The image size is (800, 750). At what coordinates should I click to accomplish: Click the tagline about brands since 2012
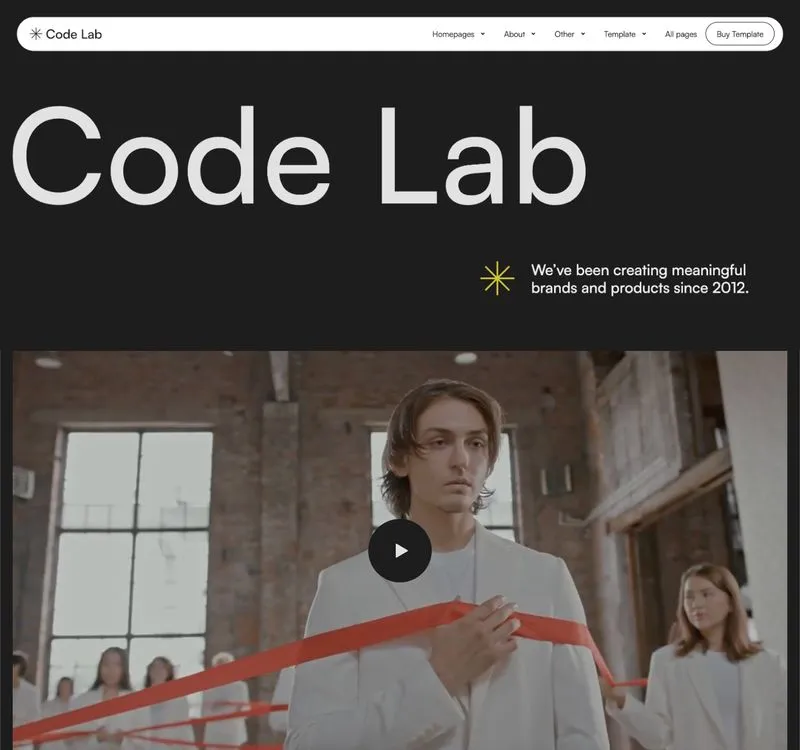640,279
